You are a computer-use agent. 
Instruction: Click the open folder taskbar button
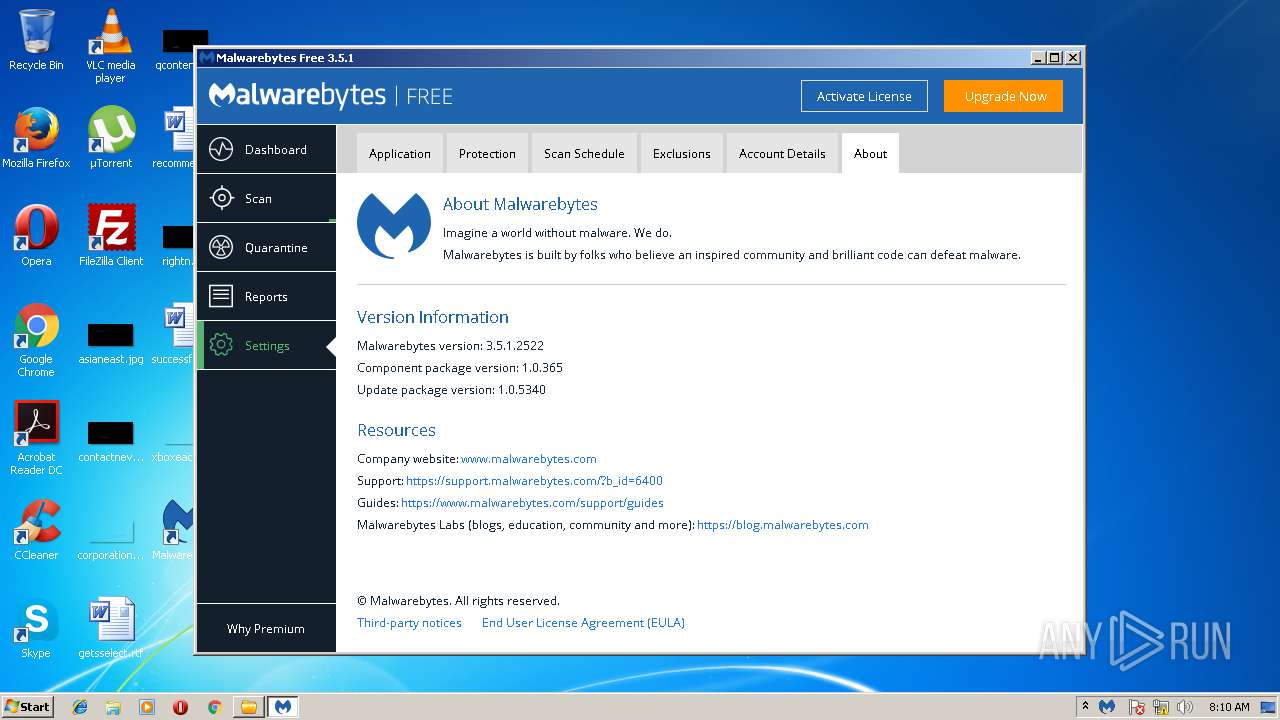[248, 707]
